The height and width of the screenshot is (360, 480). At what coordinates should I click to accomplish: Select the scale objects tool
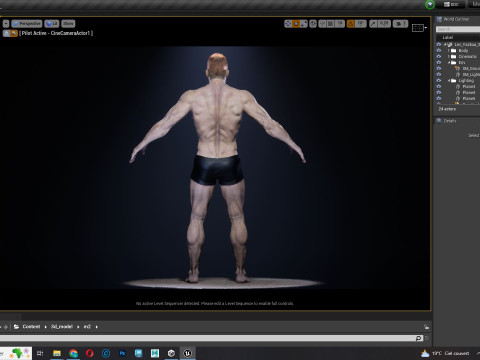click(x=304, y=24)
